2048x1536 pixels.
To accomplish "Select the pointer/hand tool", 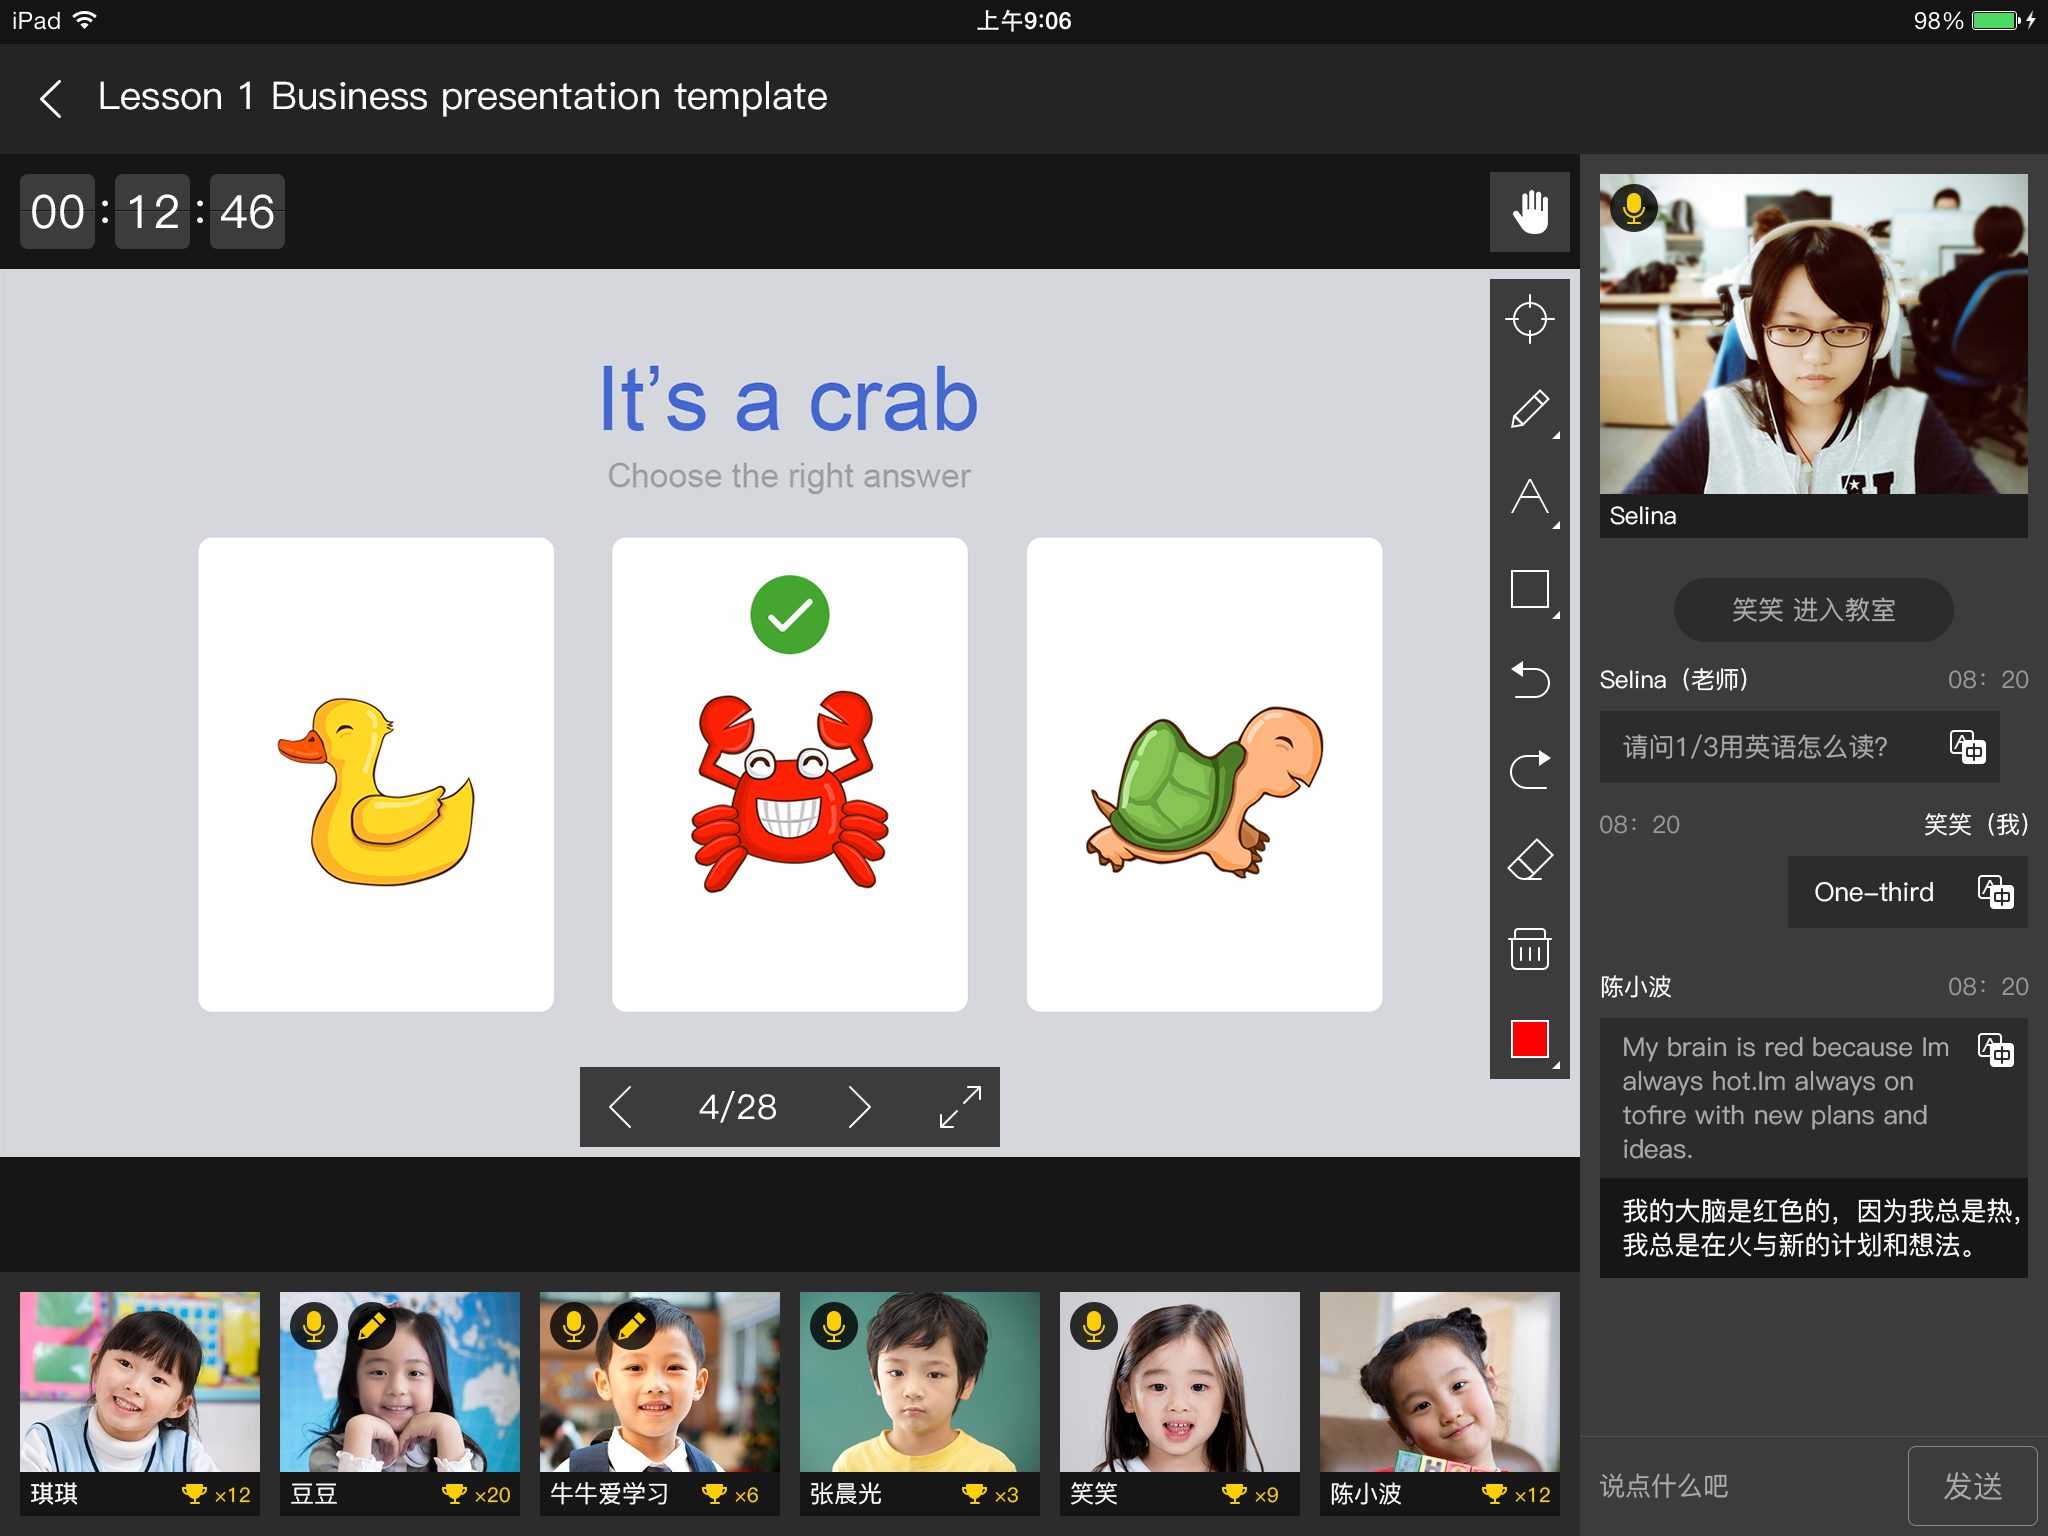I will [x=1529, y=211].
